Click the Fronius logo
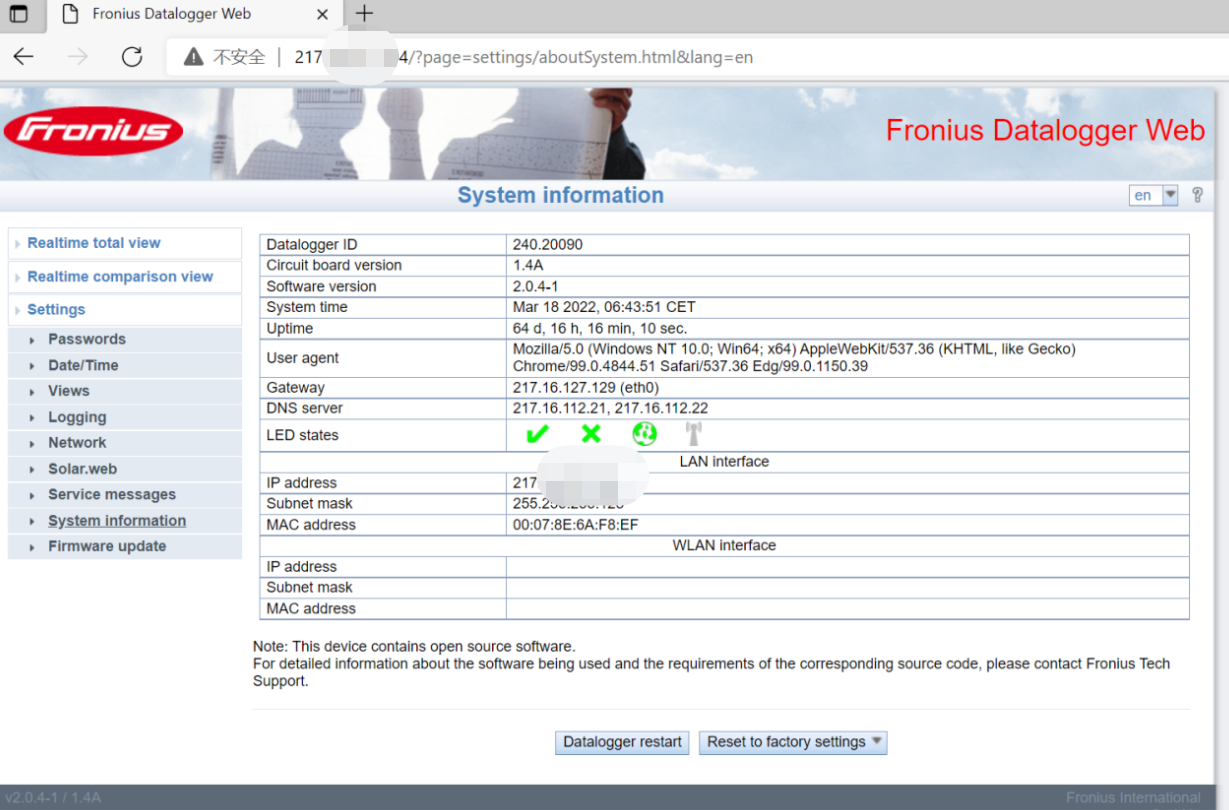Screen dimensions: 1229x810 [x=93, y=131]
